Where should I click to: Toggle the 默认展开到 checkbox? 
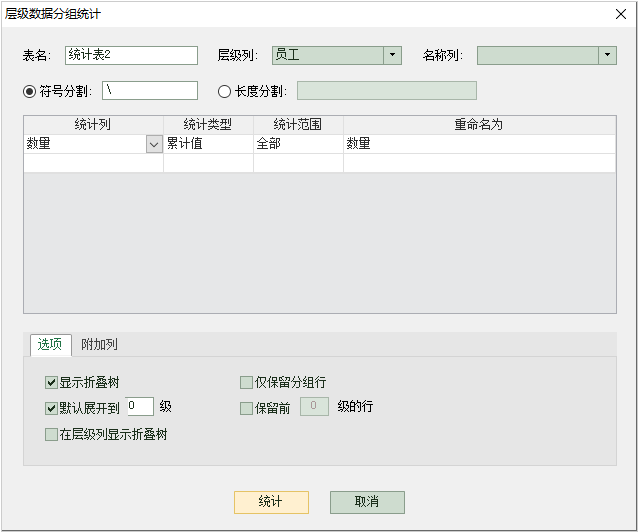pos(51,408)
